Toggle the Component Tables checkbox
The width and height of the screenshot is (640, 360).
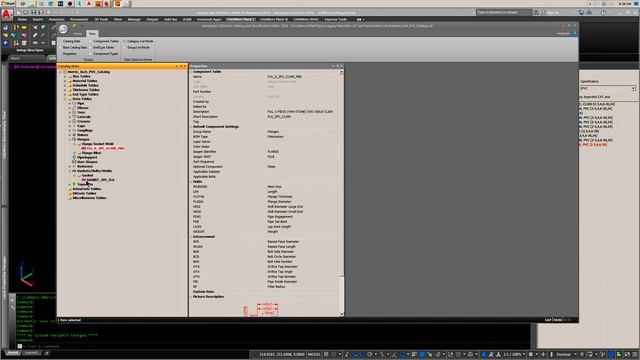pos(91,41)
